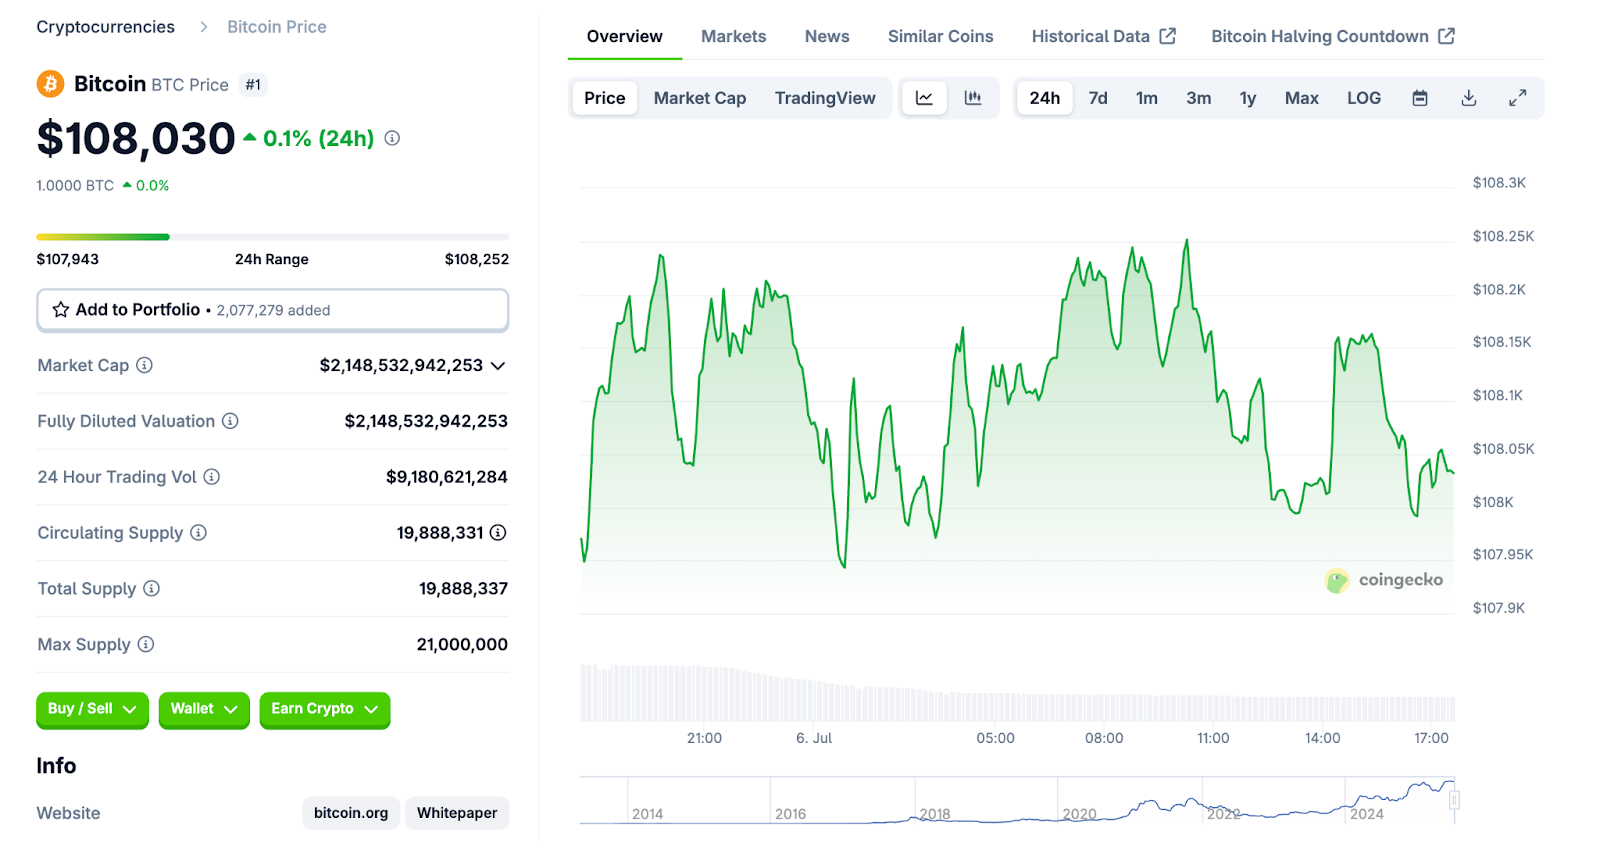Viewport: 1600px width, 843px height.
Task: Click the #1 rank badge
Action: tap(253, 85)
